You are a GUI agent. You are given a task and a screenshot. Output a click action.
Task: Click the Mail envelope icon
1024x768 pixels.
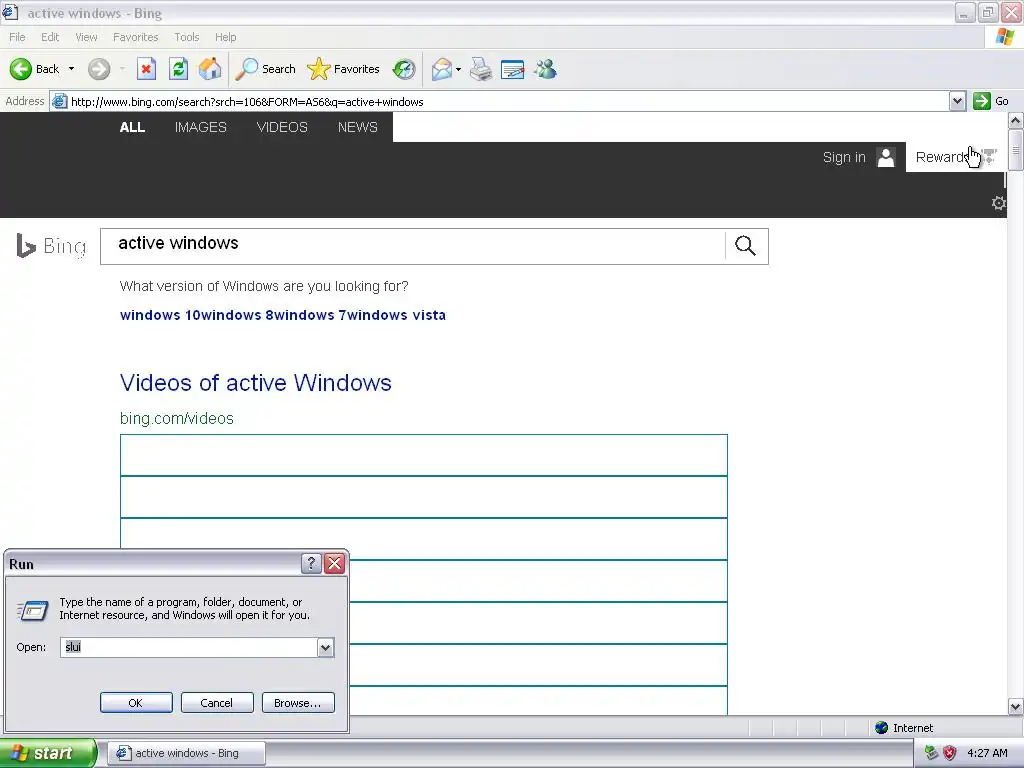click(442, 69)
